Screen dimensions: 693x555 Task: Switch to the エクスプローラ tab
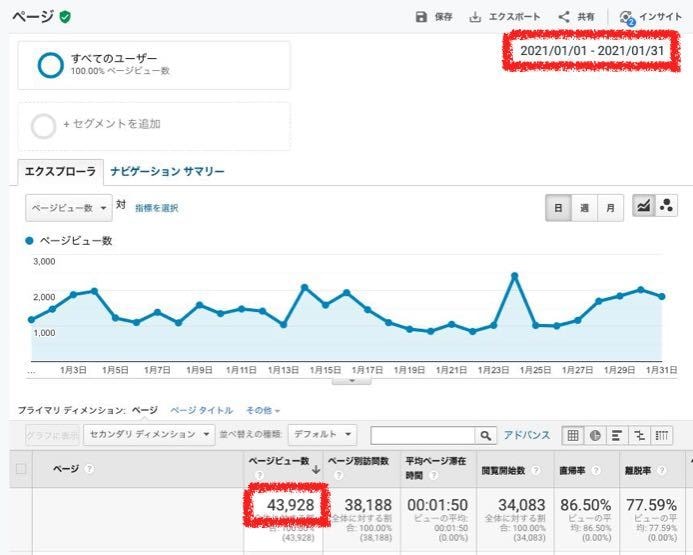60,171
